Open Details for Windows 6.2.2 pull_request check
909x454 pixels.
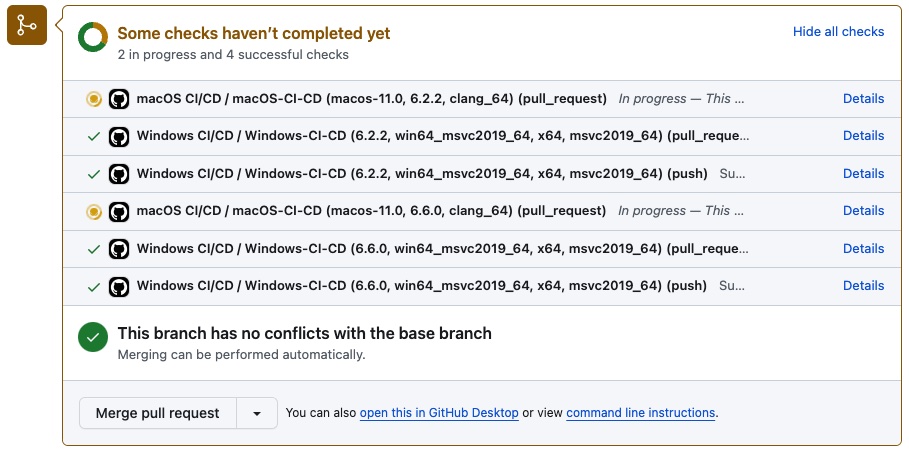[x=863, y=136]
